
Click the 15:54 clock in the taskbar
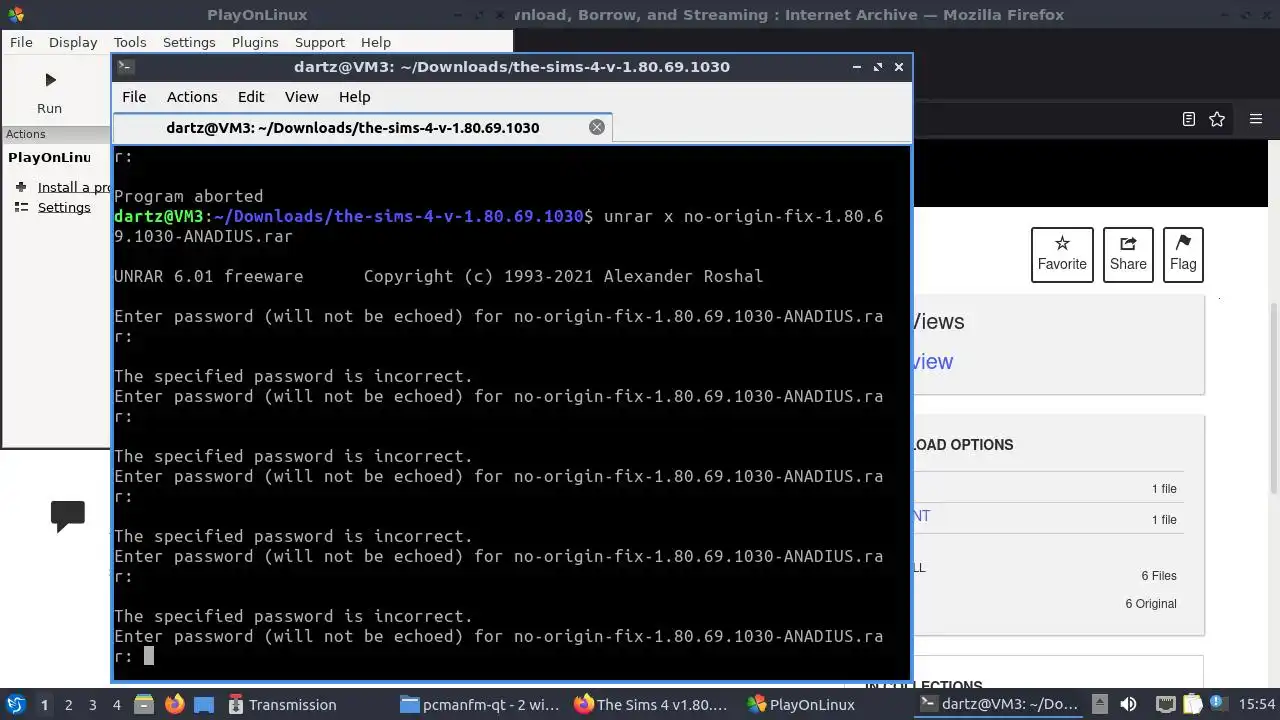click(1257, 705)
